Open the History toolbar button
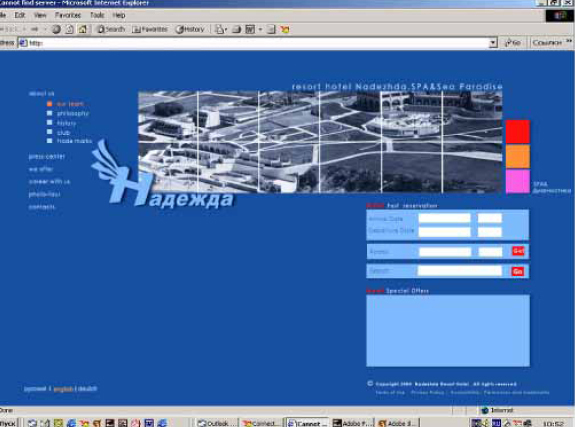 pyautogui.click(x=190, y=29)
